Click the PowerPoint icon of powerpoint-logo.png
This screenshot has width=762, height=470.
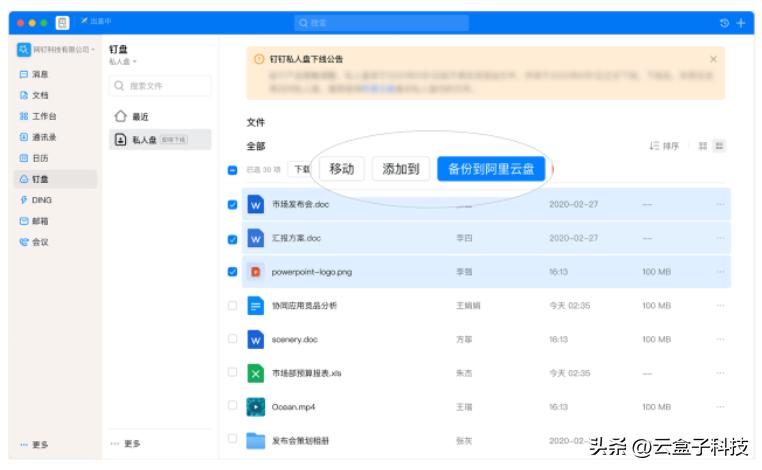tap(256, 272)
